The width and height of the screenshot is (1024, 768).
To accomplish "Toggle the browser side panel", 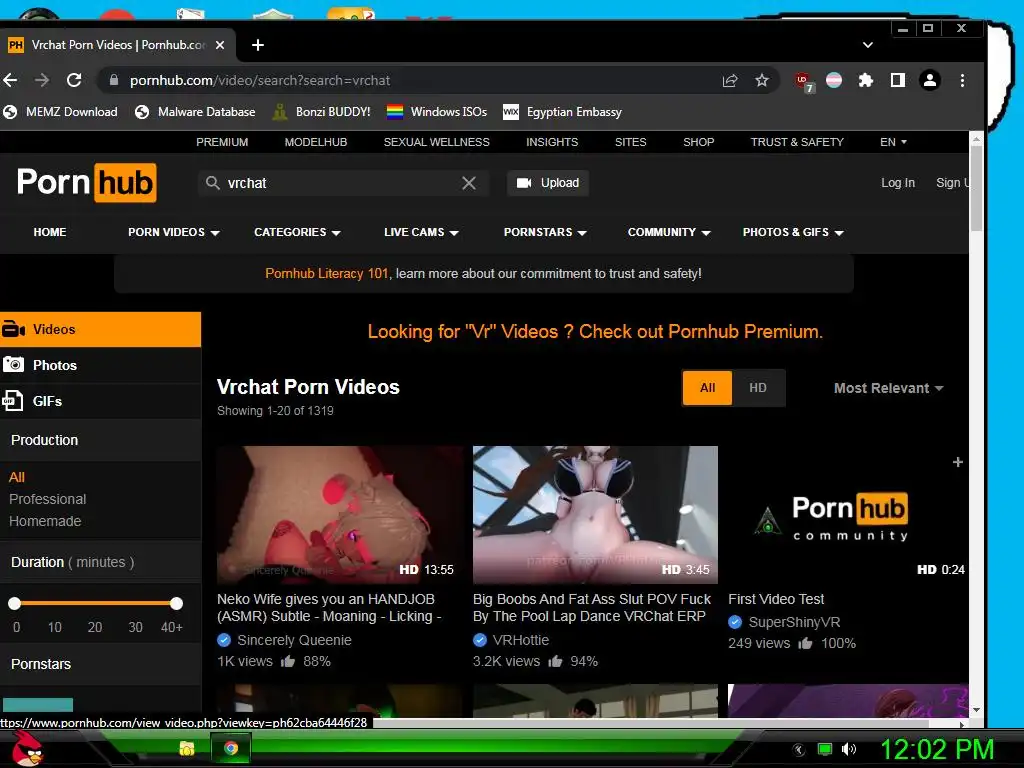I will [x=898, y=80].
